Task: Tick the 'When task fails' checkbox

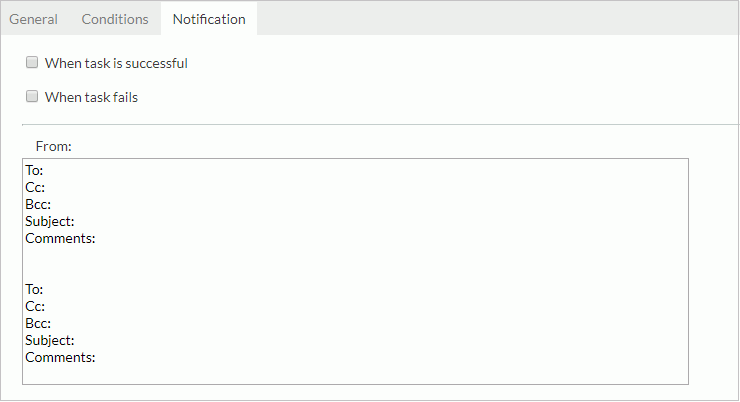Action: pyautogui.click(x=32, y=97)
